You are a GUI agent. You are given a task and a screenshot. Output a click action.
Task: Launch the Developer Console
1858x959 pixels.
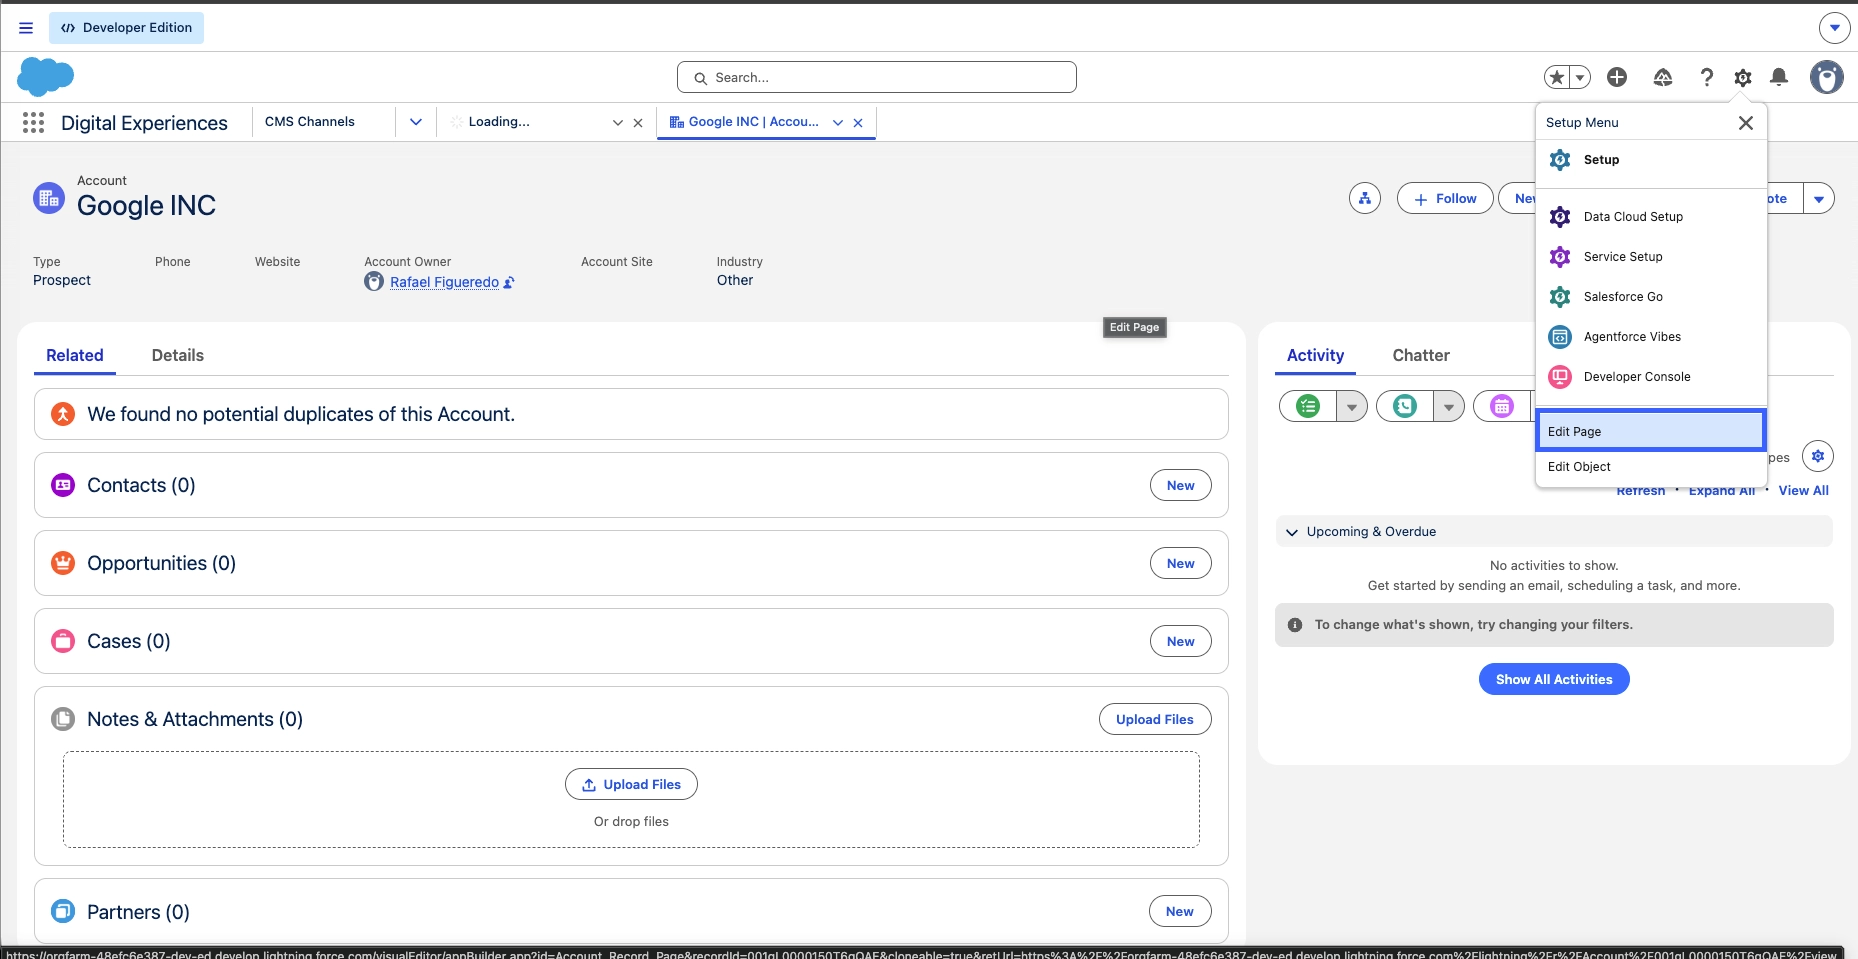tap(1651, 376)
